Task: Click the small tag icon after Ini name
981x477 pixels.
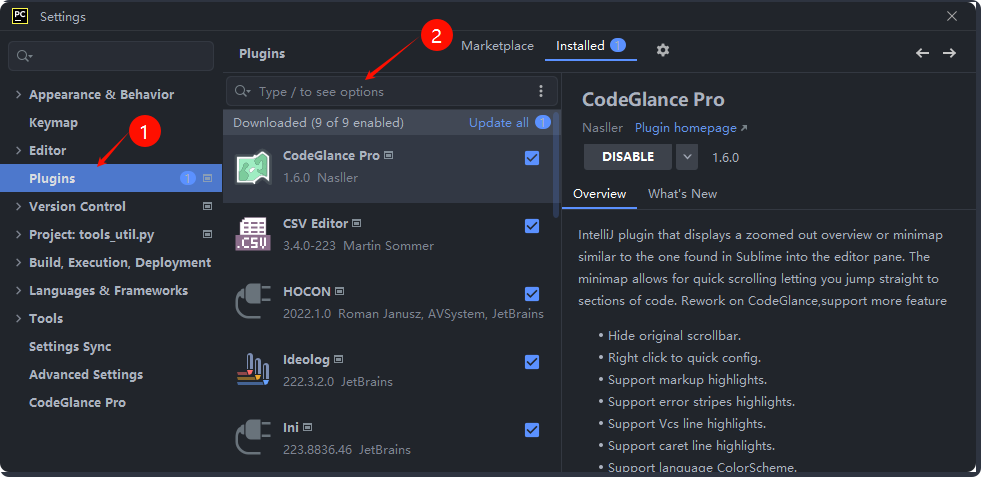Action: [x=307, y=428]
